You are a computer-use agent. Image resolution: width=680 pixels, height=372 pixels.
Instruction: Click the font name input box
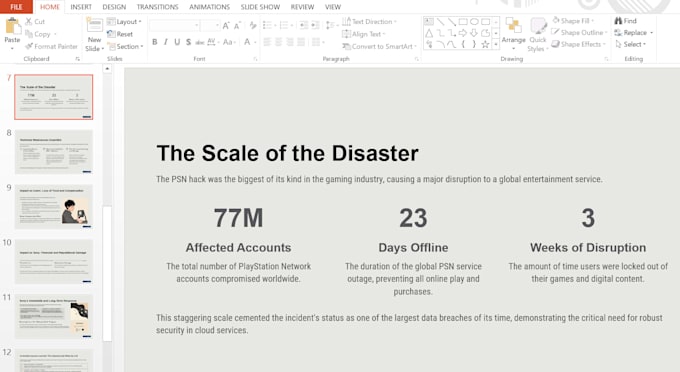(x=174, y=26)
